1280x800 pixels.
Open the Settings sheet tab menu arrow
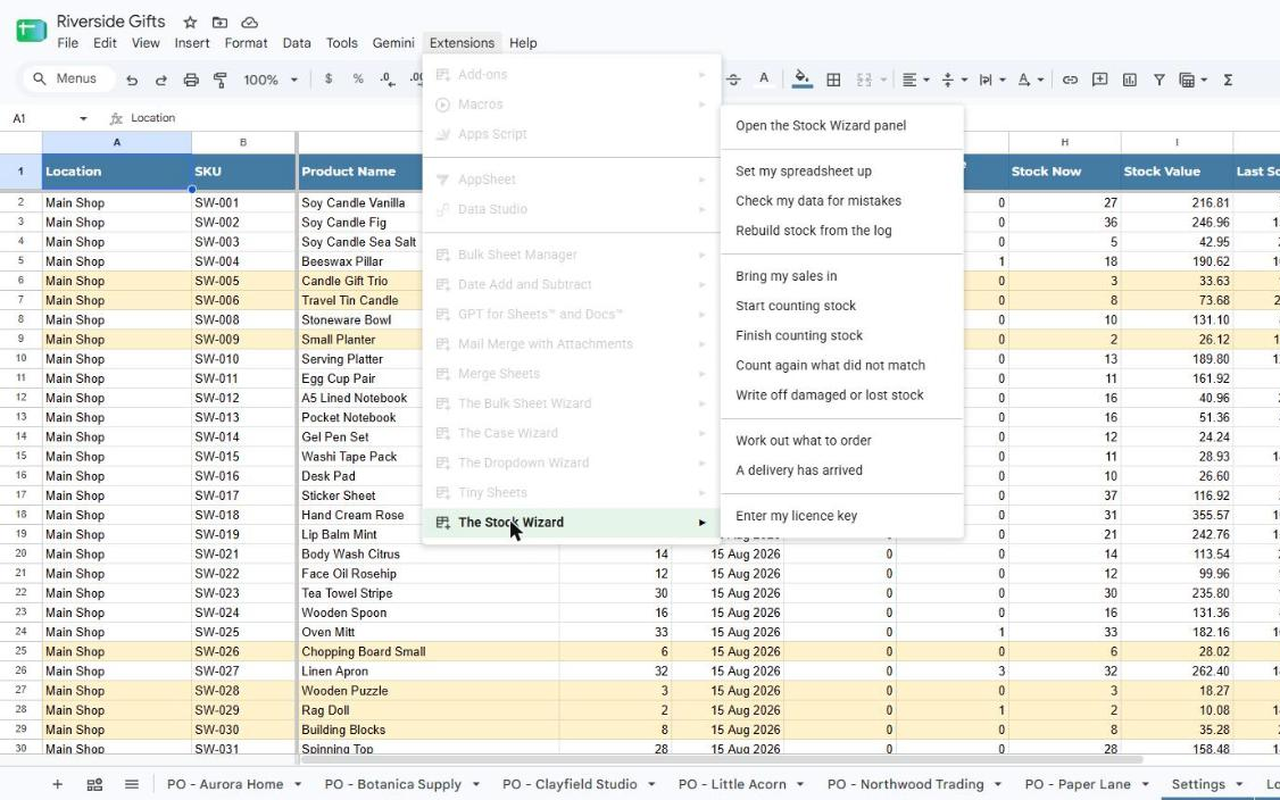1238,784
